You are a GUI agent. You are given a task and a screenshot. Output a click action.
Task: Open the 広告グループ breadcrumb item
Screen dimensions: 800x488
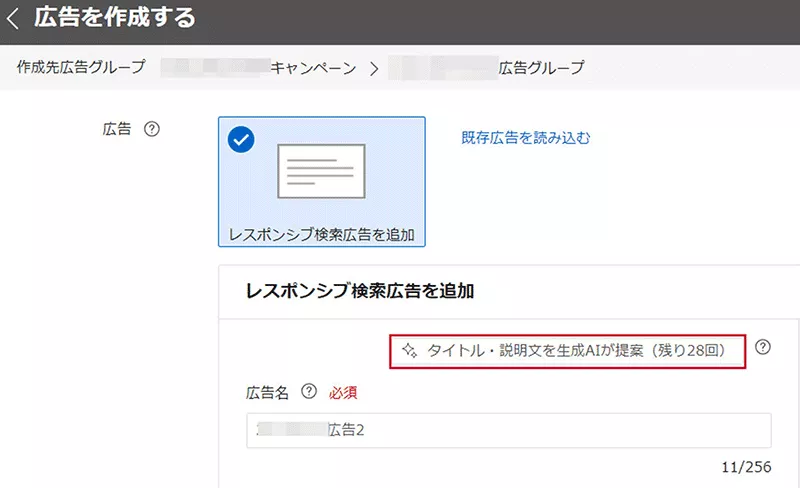coord(541,68)
